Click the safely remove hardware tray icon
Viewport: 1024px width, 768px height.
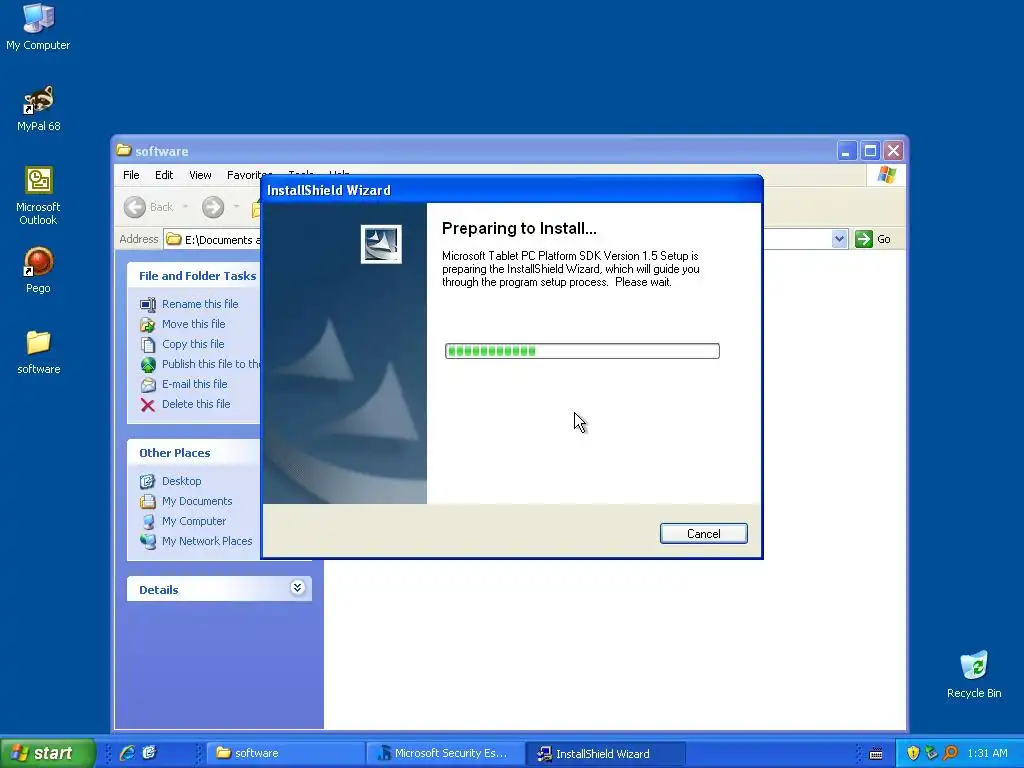coord(931,753)
